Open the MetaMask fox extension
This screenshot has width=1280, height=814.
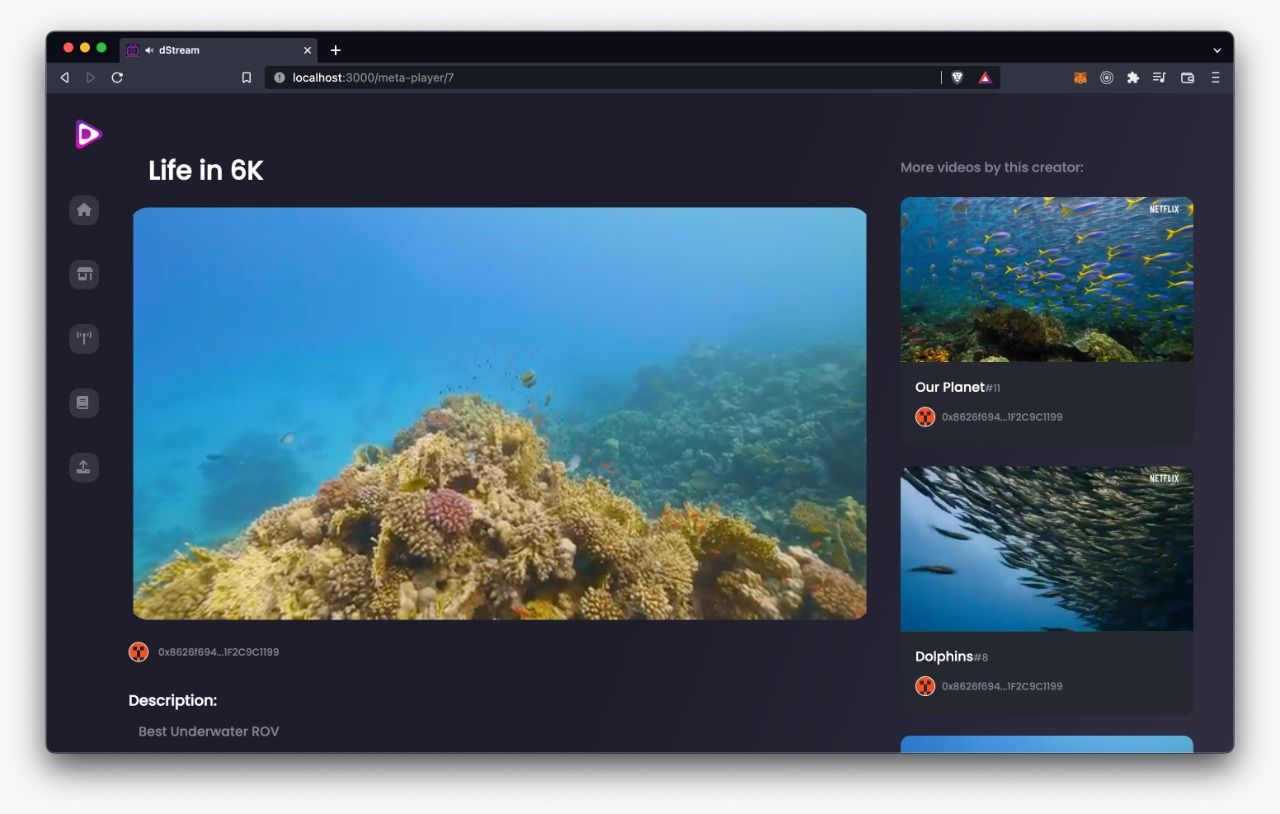(x=1080, y=77)
